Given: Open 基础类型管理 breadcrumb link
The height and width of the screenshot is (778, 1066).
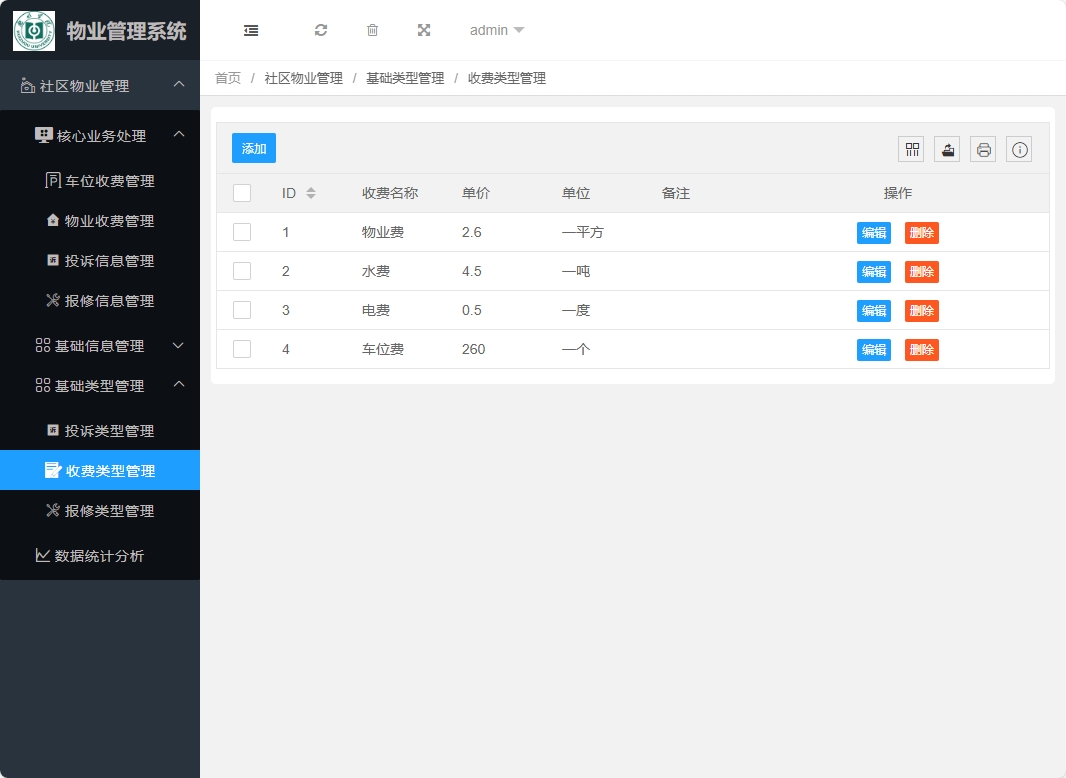Looking at the screenshot, I should coord(403,77).
